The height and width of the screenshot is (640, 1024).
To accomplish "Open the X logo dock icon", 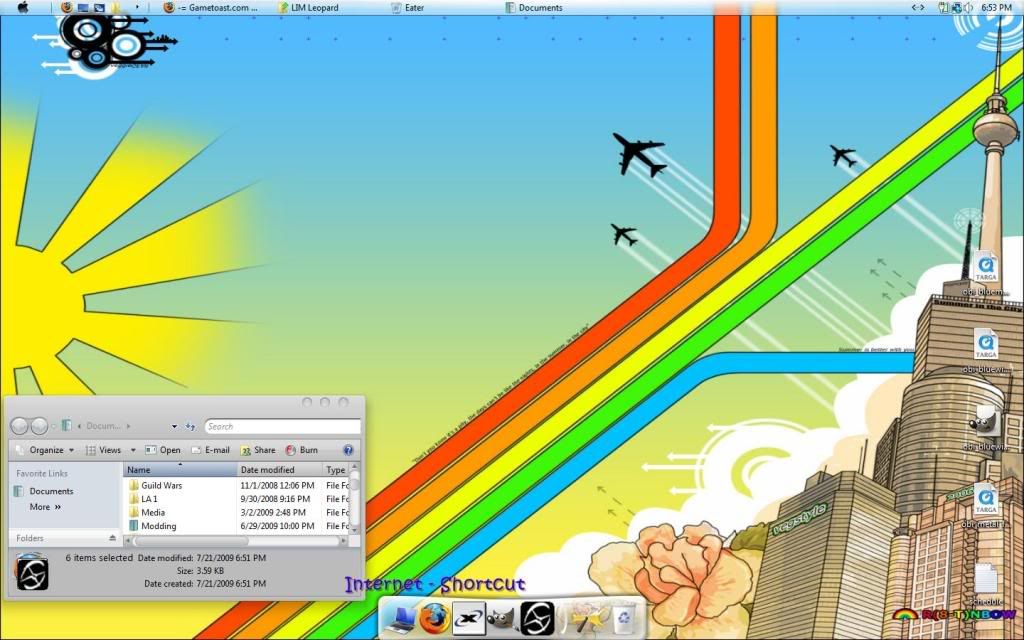I will [469, 618].
